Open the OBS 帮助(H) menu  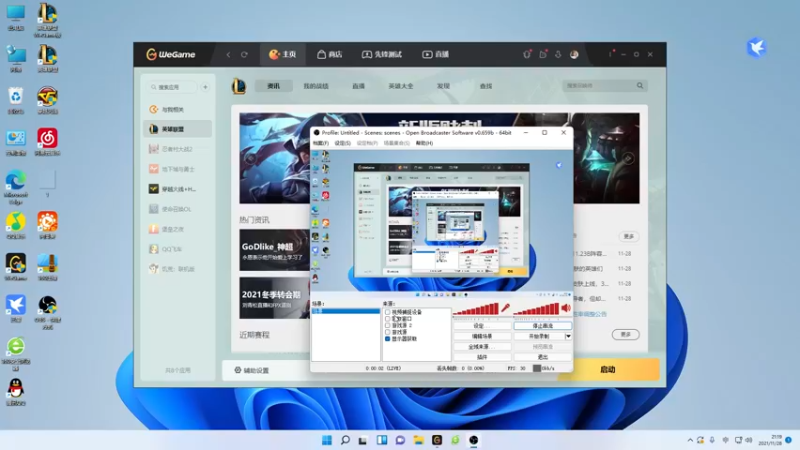[x=424, y=143]
